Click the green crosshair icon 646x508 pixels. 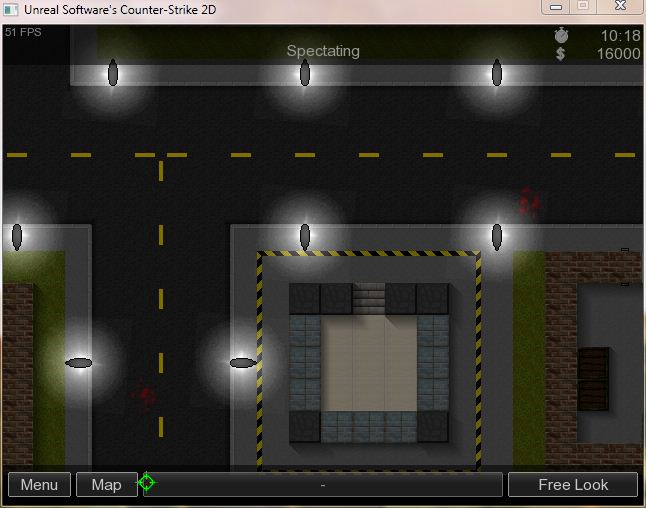click(147, 482)
